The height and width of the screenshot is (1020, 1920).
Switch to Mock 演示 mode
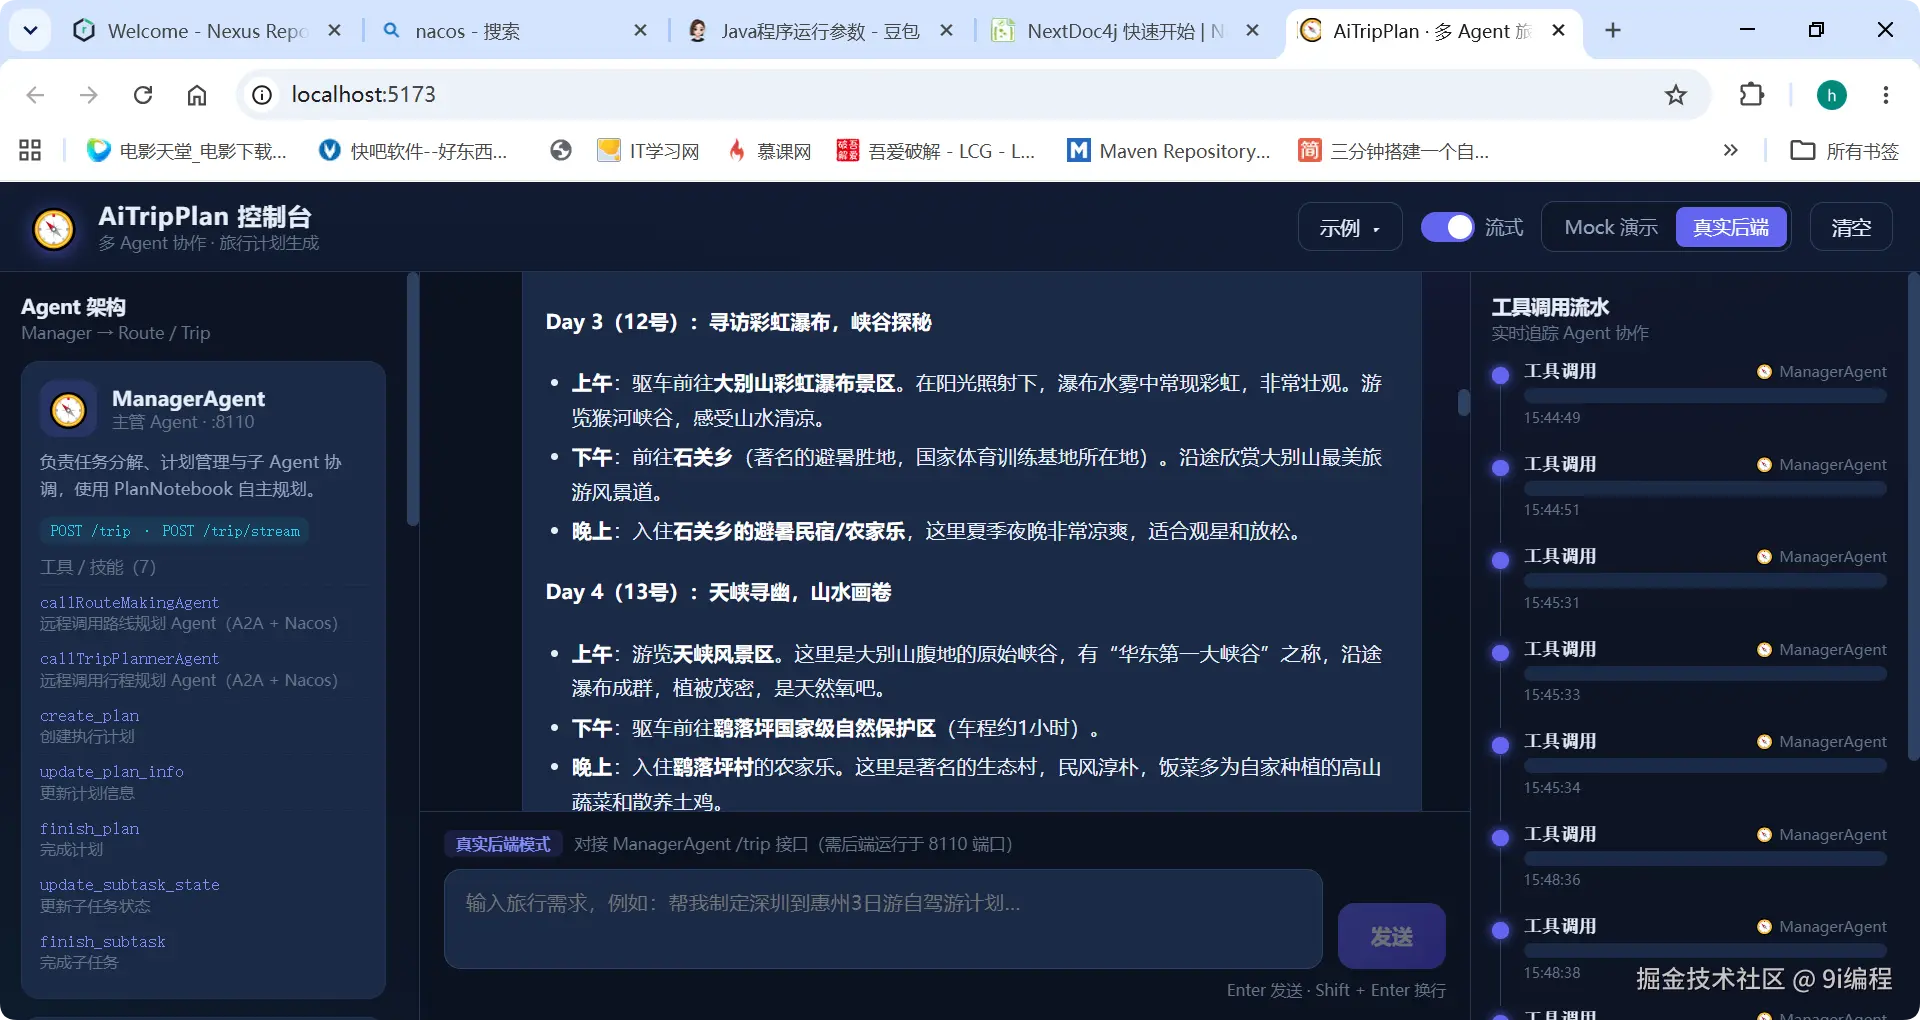(x=1611, y=228)
